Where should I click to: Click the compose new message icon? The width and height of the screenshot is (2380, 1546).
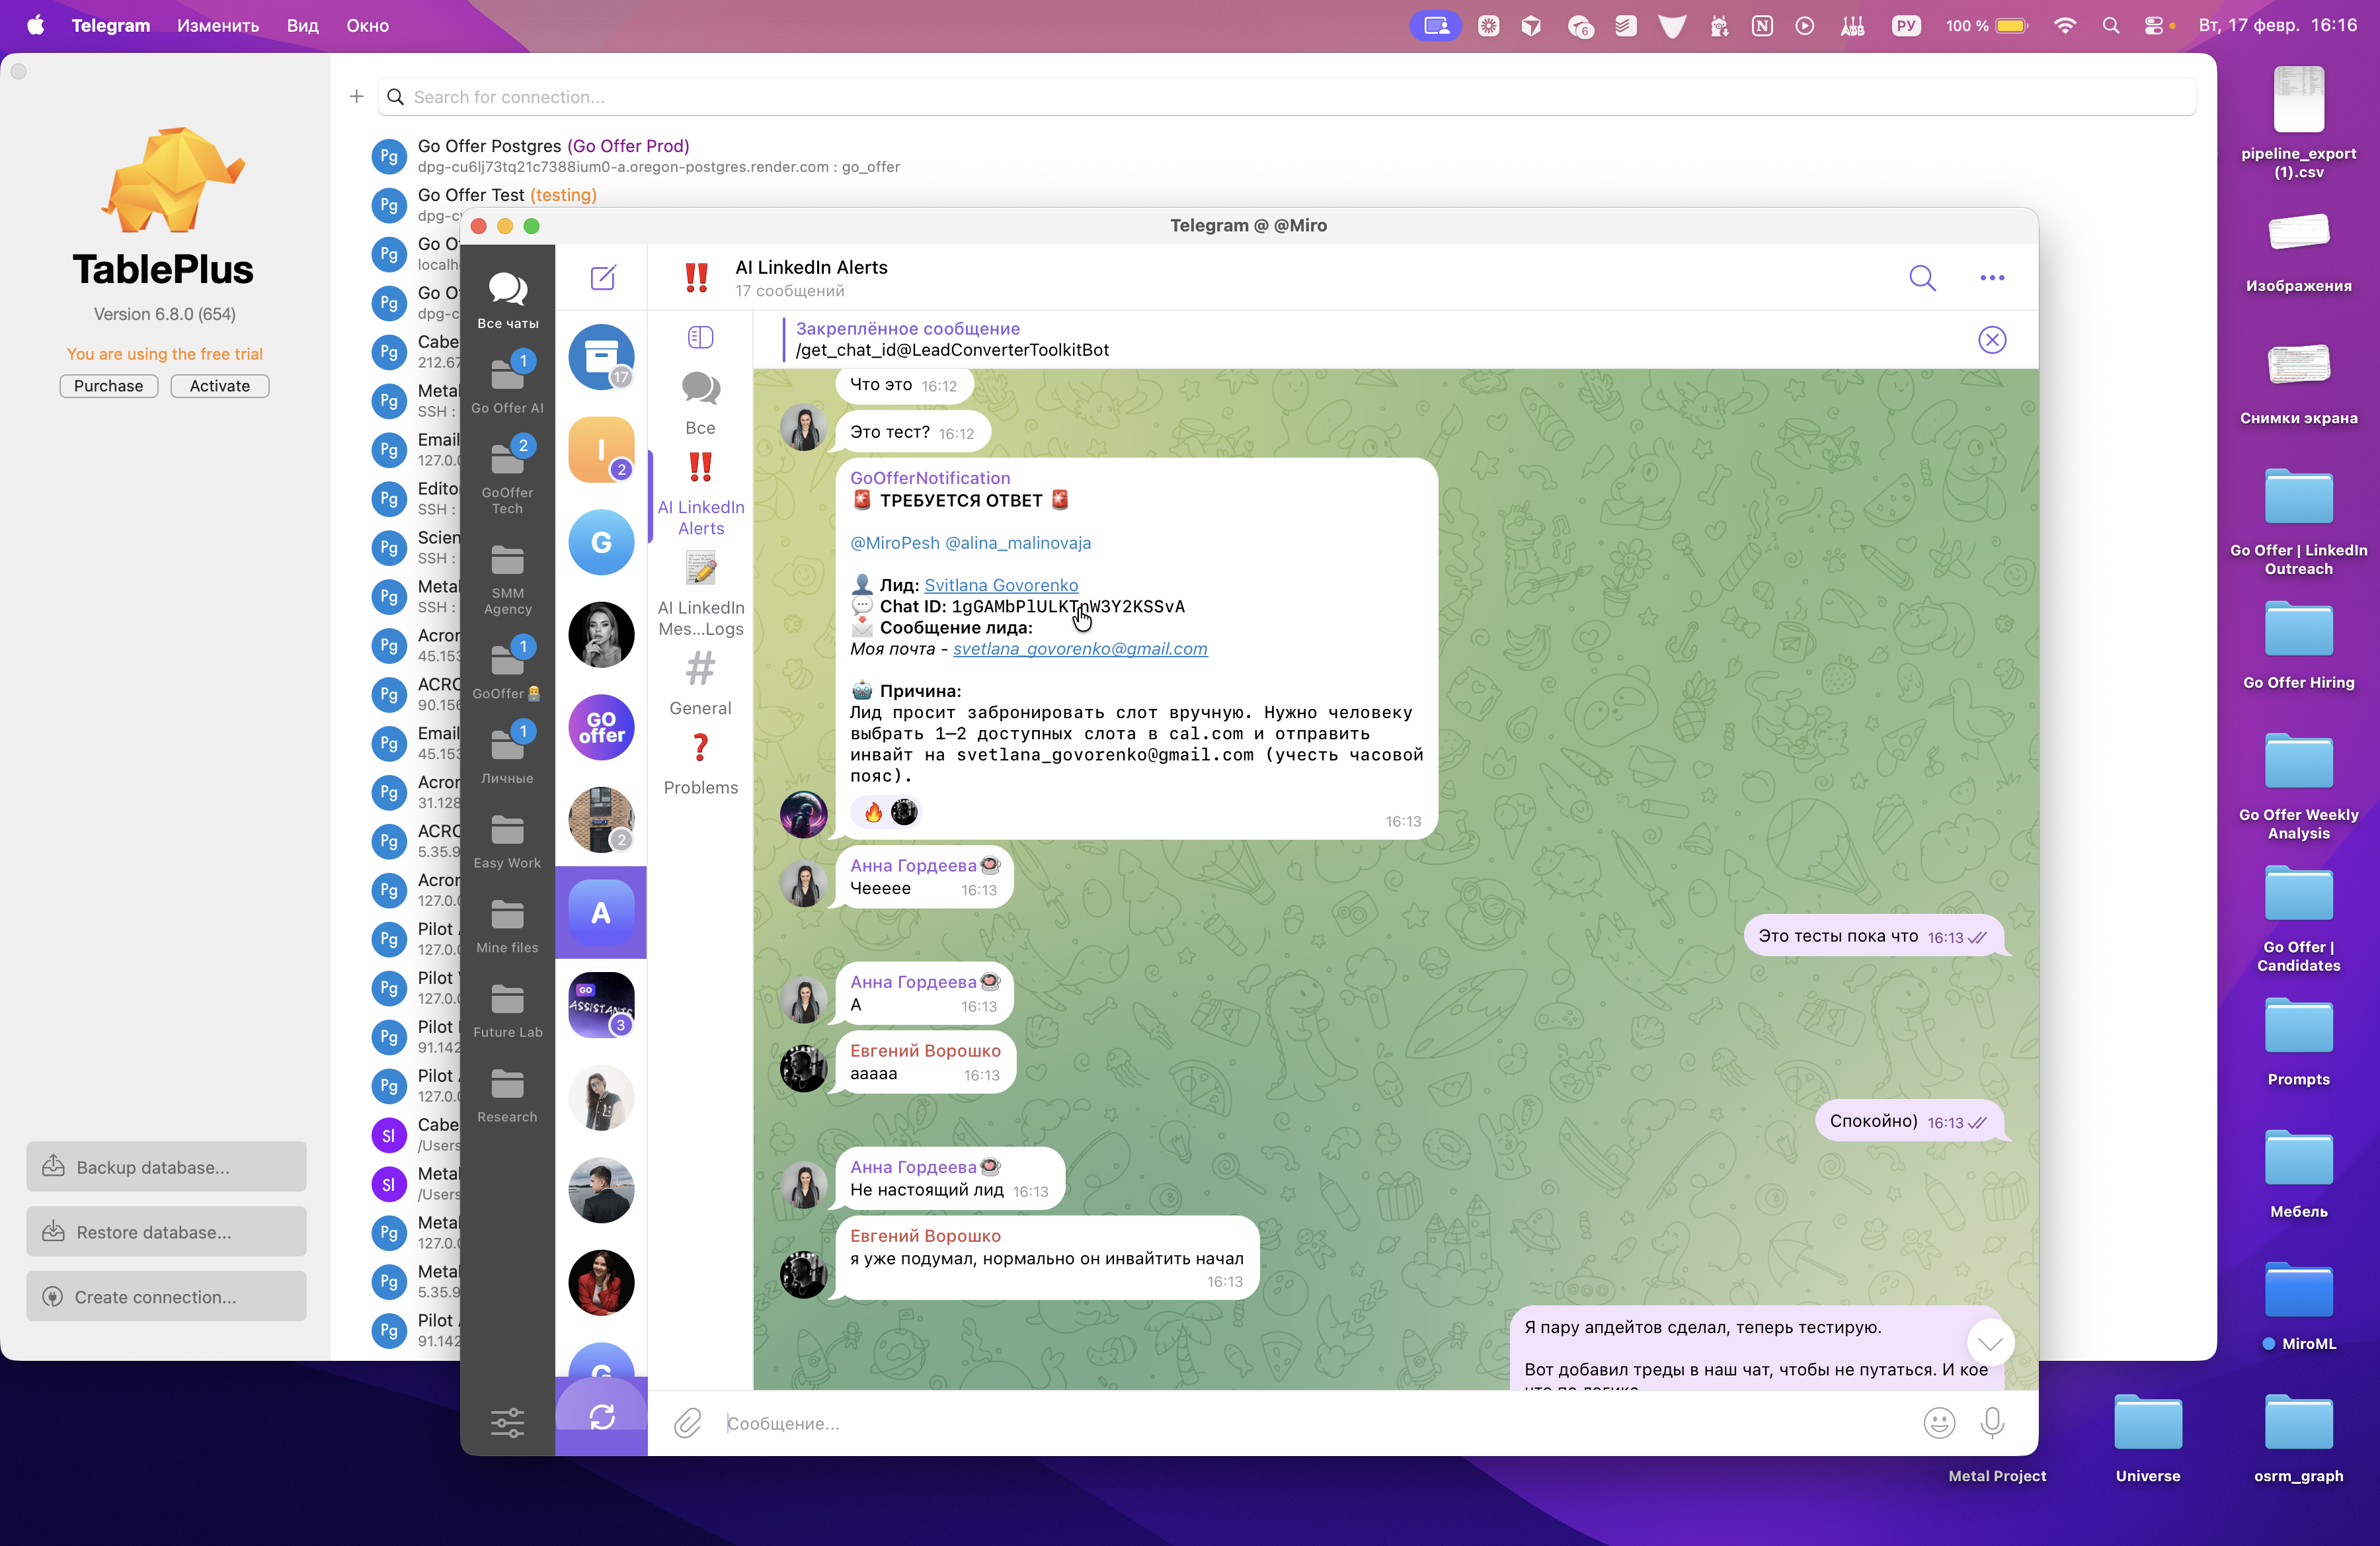click(603, 277)
